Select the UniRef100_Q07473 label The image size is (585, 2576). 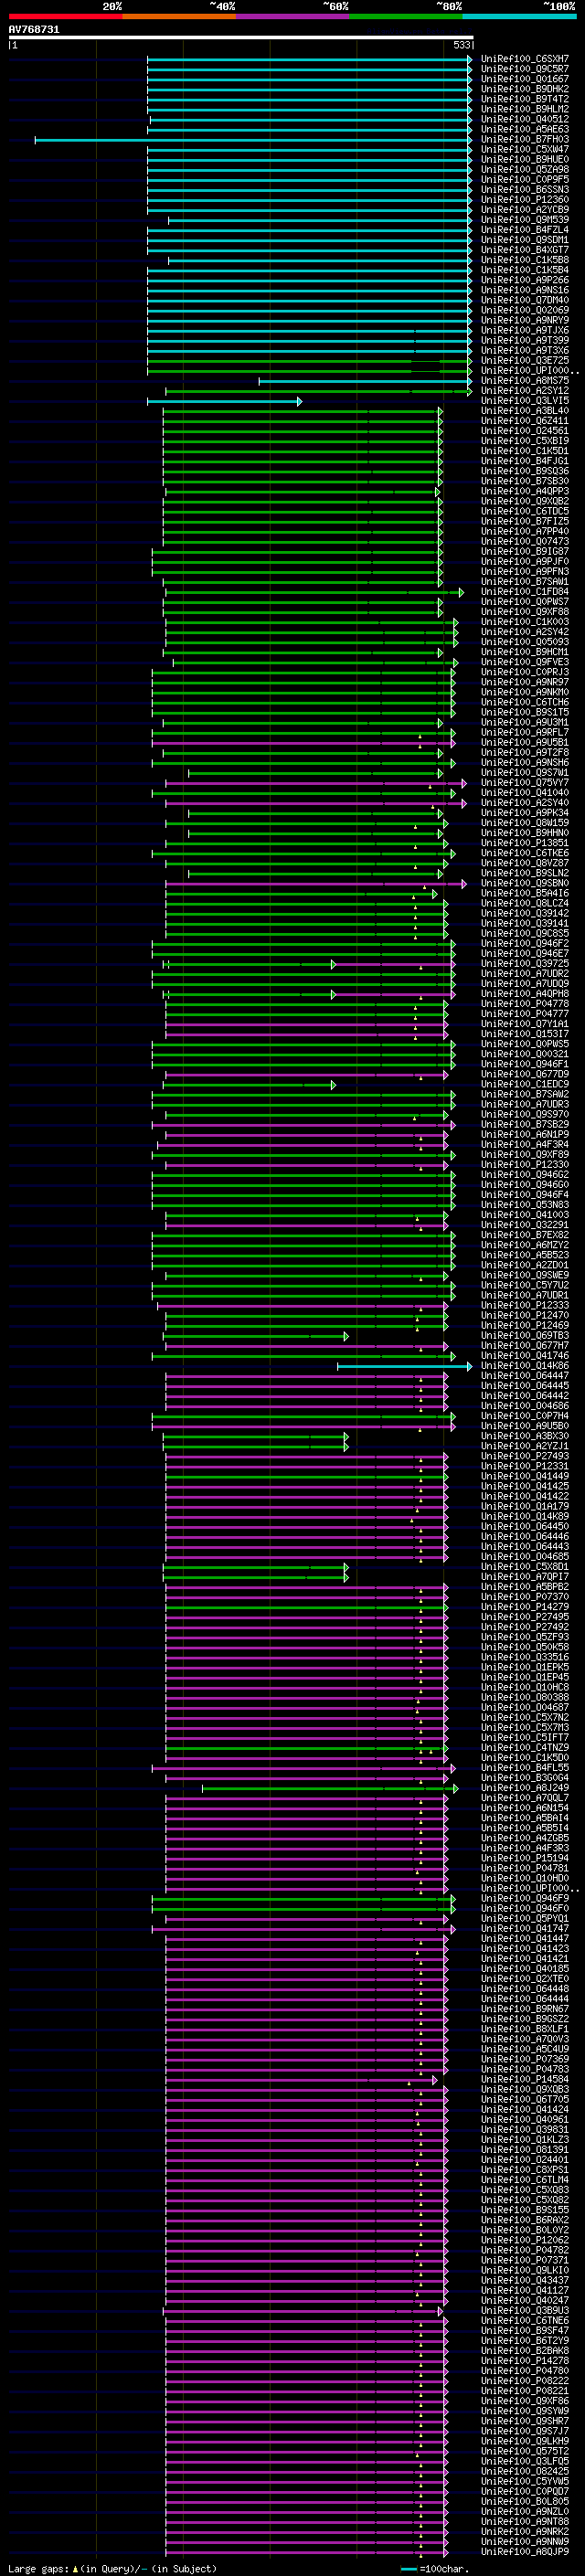(525, 542)
